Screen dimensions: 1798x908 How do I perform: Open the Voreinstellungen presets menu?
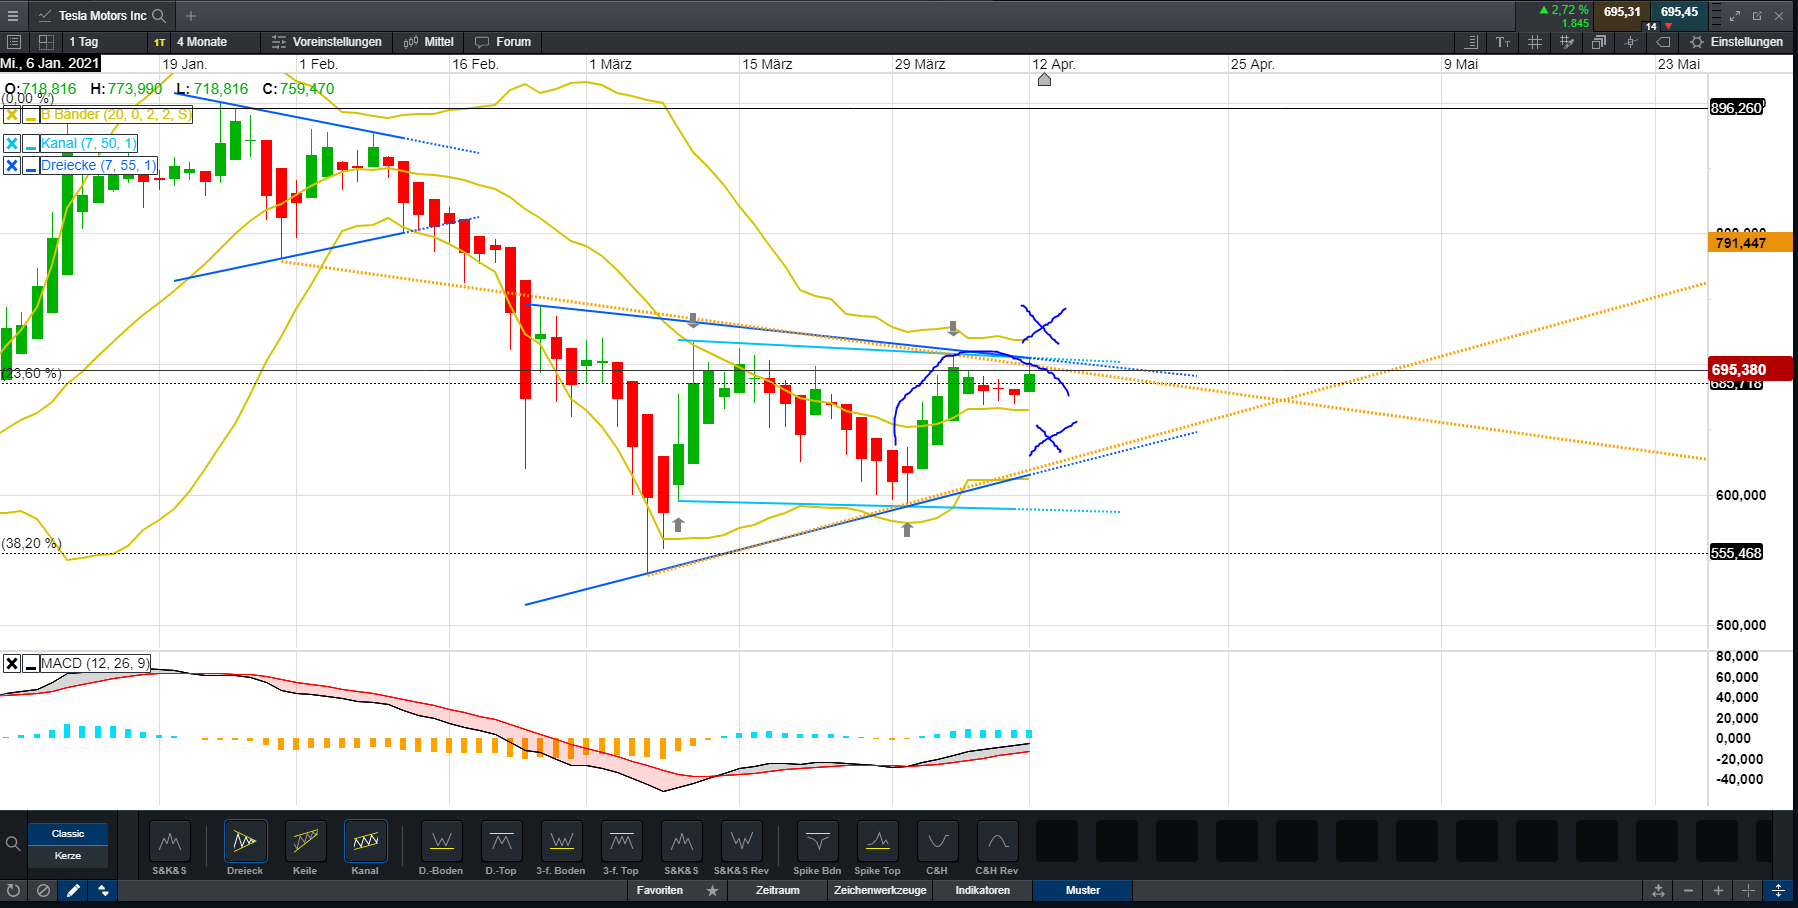(x=327, y=42)
